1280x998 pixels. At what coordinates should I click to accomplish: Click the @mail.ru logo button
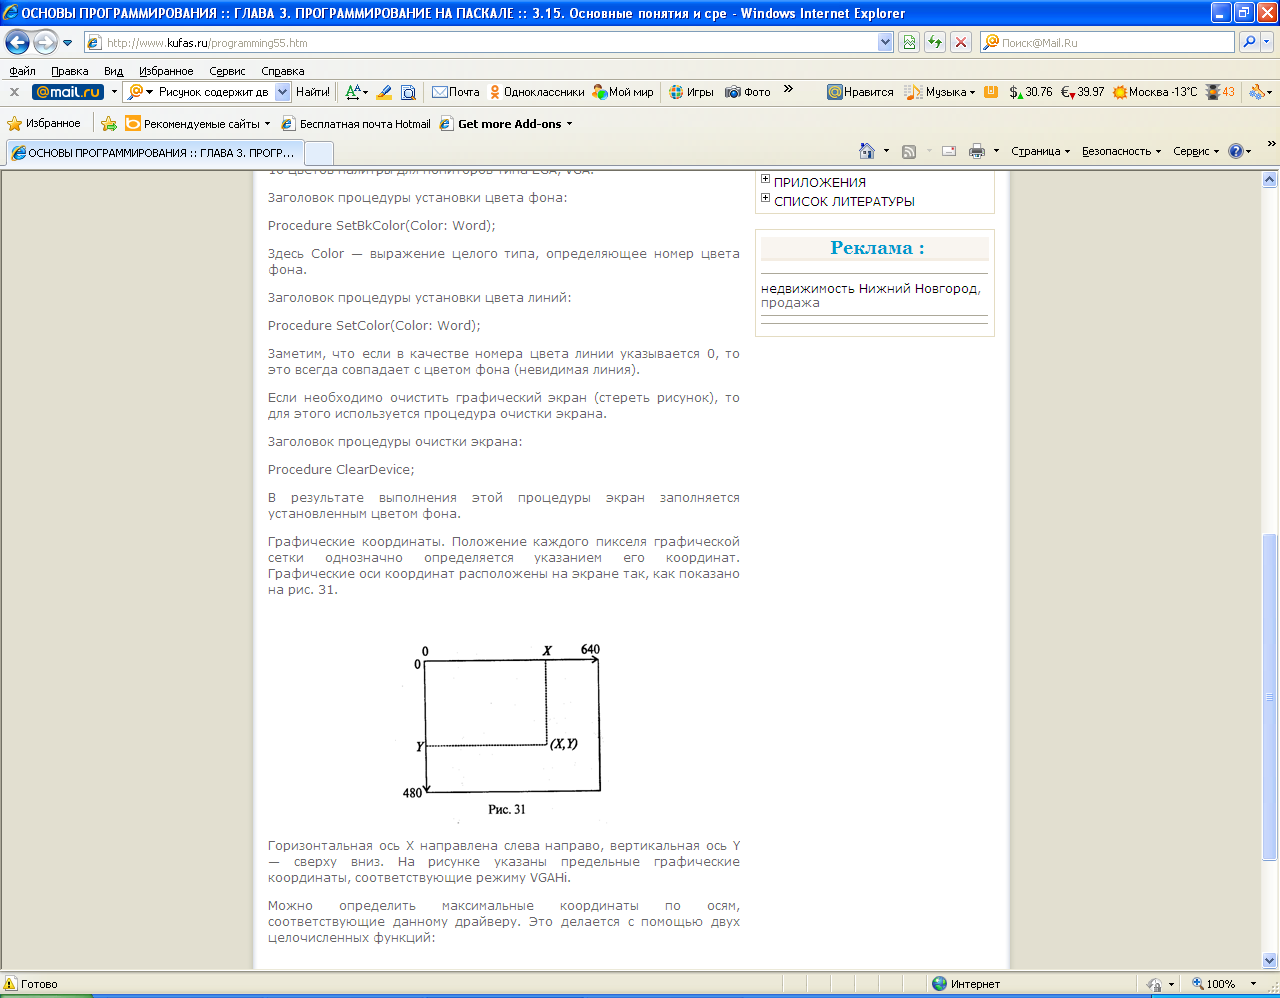[x=68, y=92]
